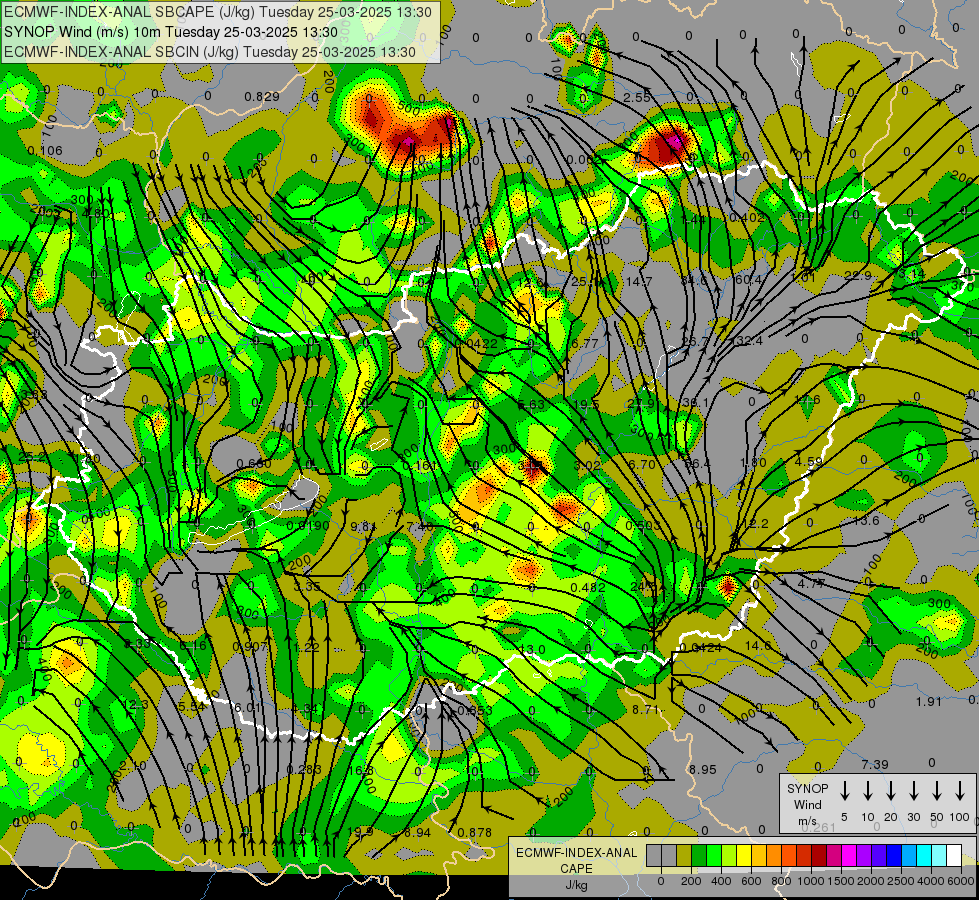979x900 pixels.
Task: Pick the white swatch ending CAPE legend
Action: coord(955,855)
